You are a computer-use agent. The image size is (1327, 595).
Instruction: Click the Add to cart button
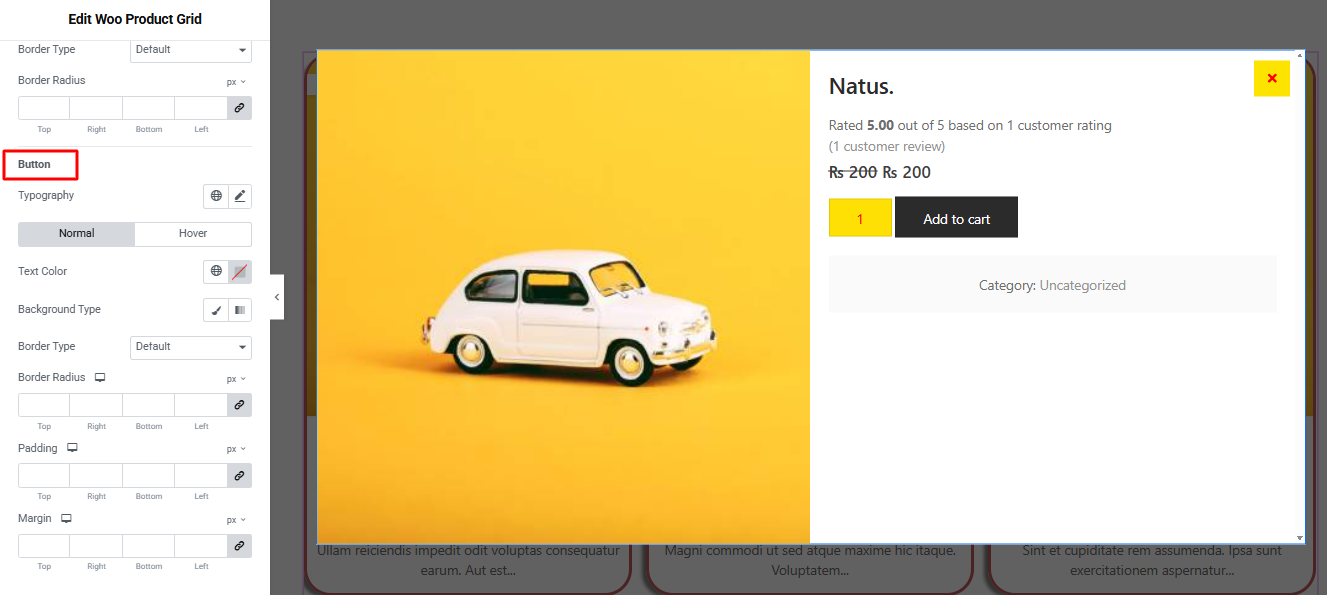click(956, 218)
